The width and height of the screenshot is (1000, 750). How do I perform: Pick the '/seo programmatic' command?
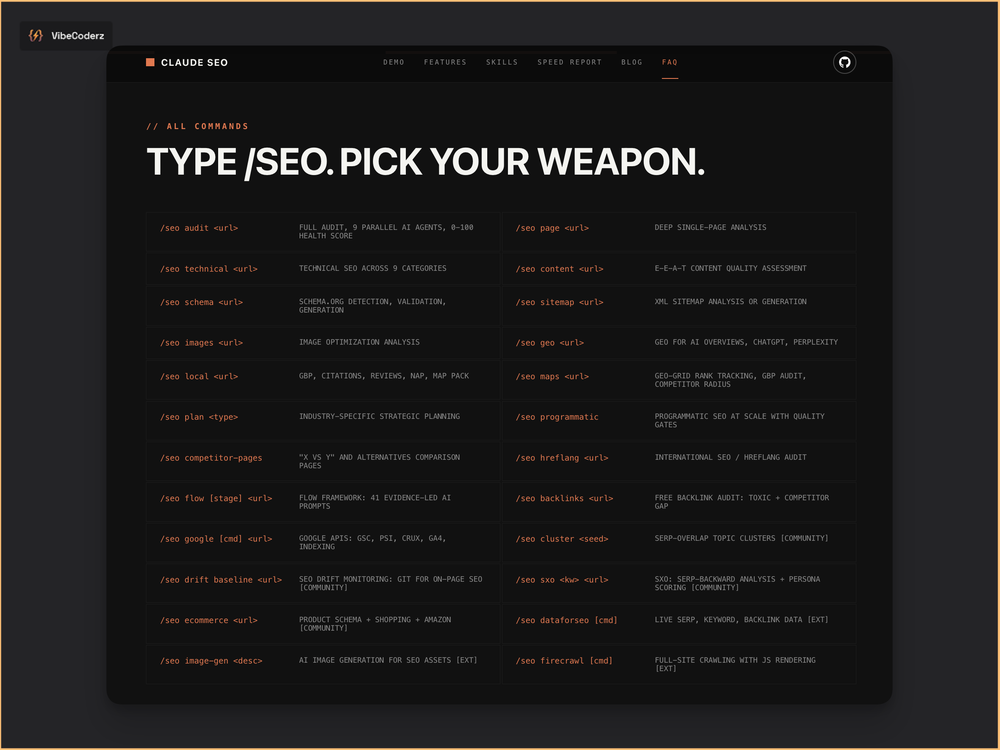click(x=557, y=417)
